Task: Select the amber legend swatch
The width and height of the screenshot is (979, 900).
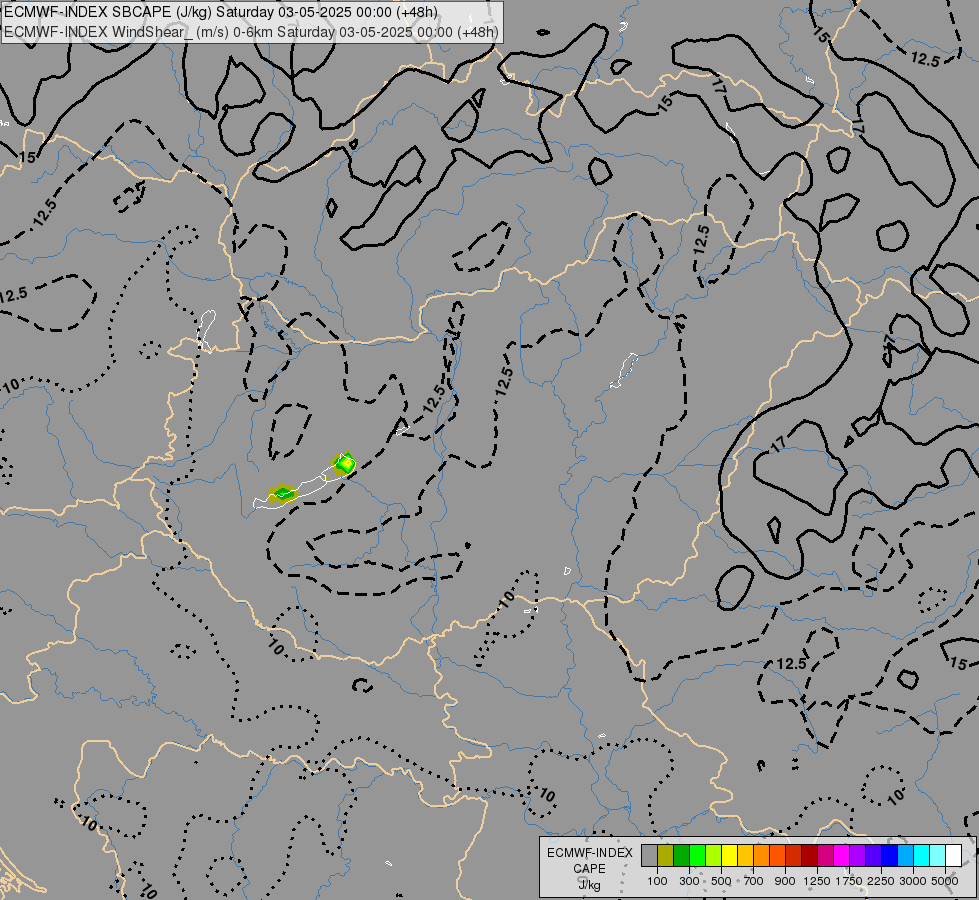Action: [745, 856]
